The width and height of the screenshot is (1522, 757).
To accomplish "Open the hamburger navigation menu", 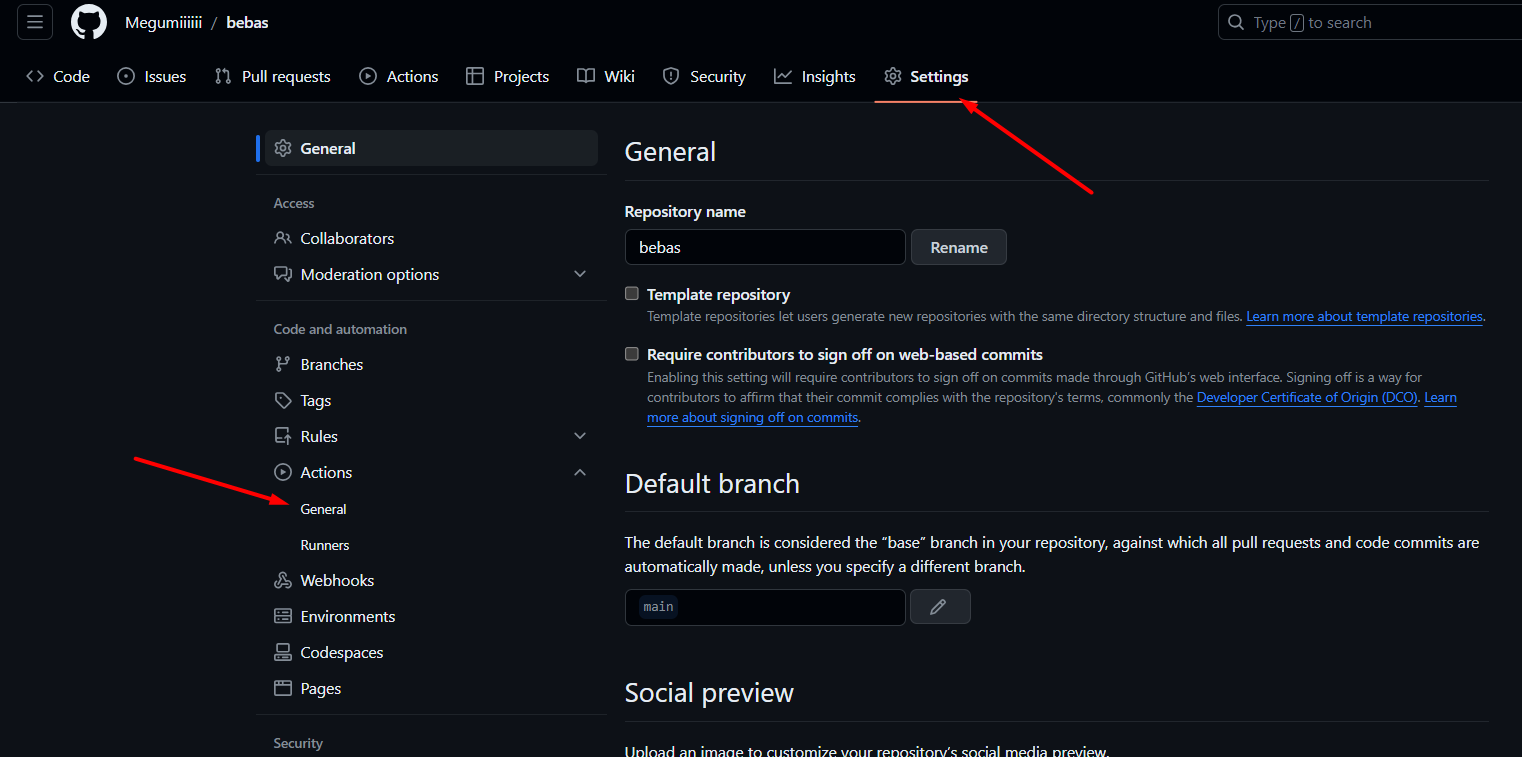I will point(35,22).
